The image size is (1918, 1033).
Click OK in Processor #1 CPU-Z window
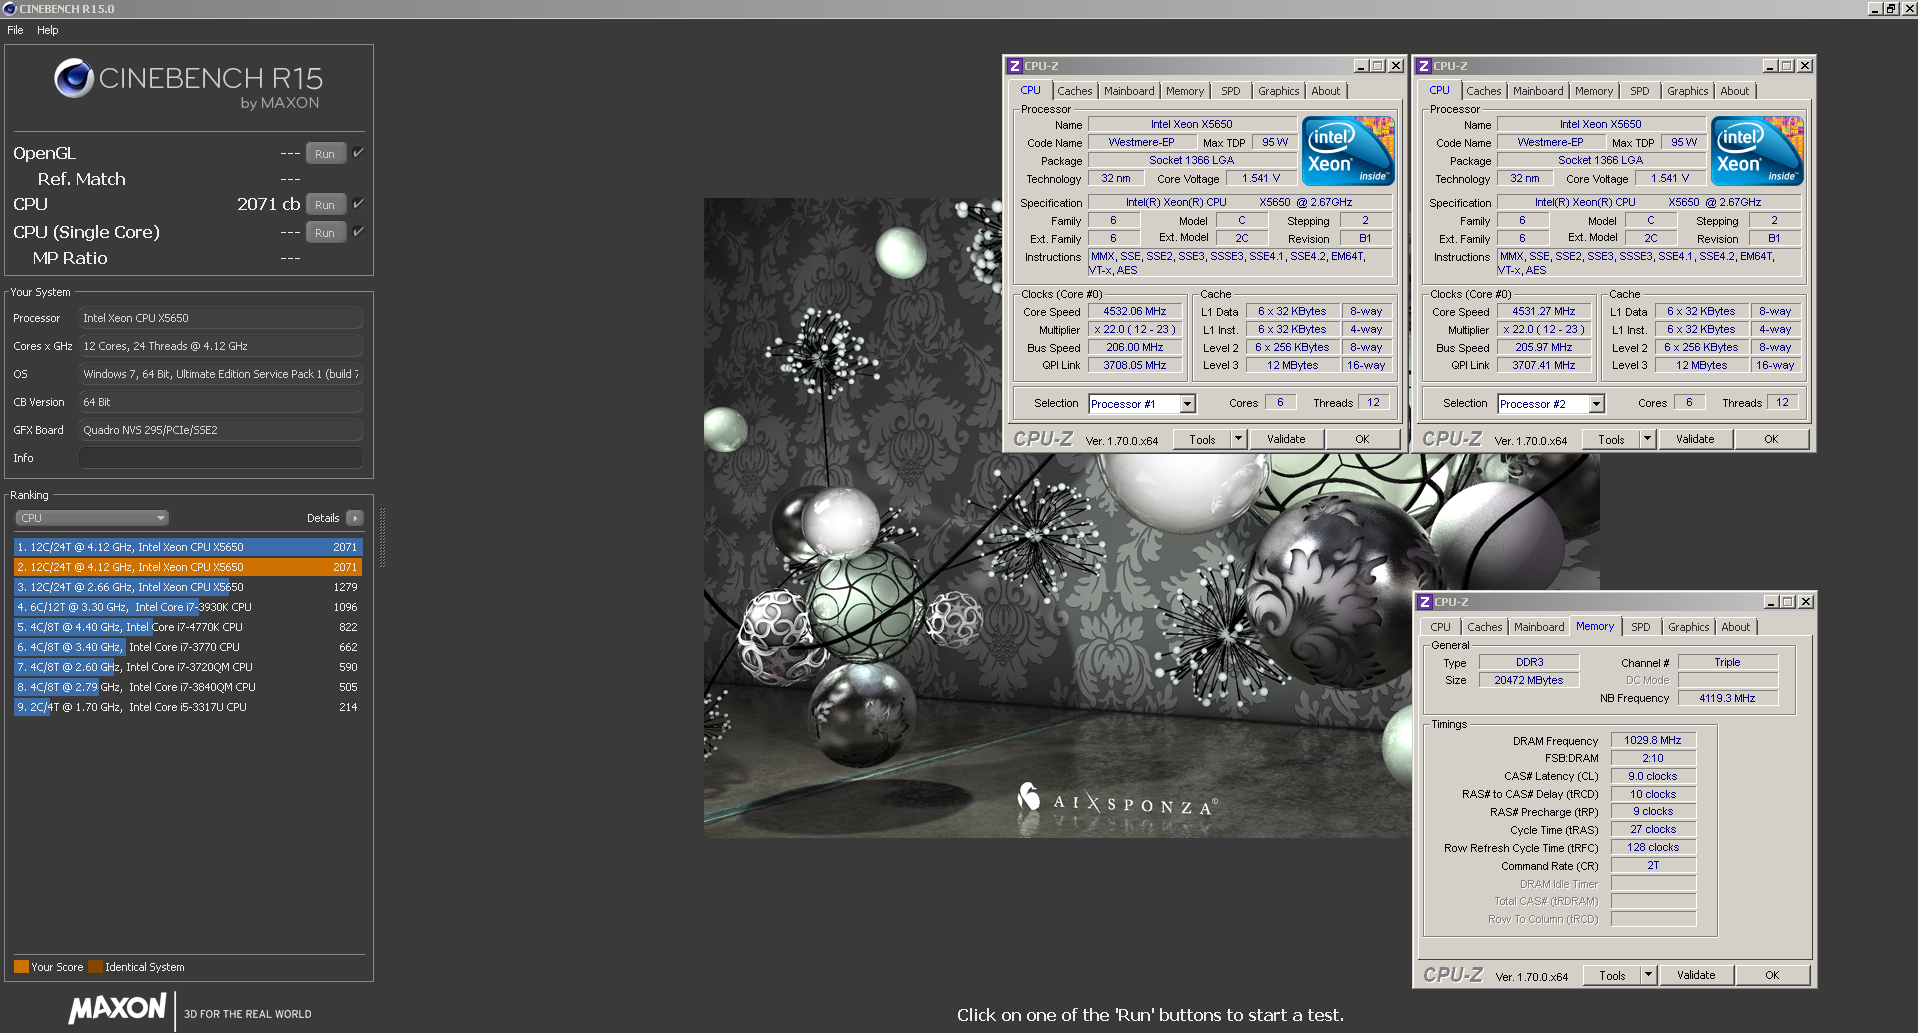pos(1362,439)
